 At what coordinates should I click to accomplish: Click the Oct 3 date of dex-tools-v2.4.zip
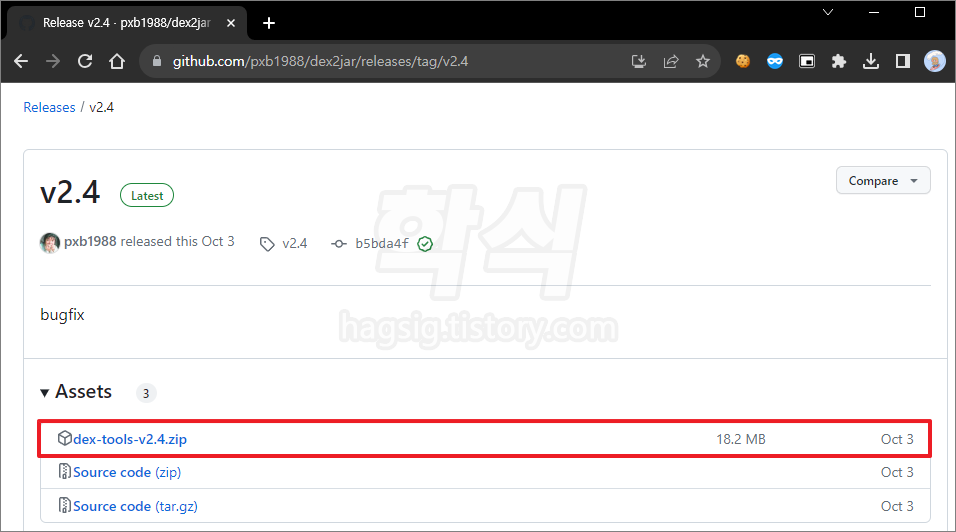[x=897, y=439]
